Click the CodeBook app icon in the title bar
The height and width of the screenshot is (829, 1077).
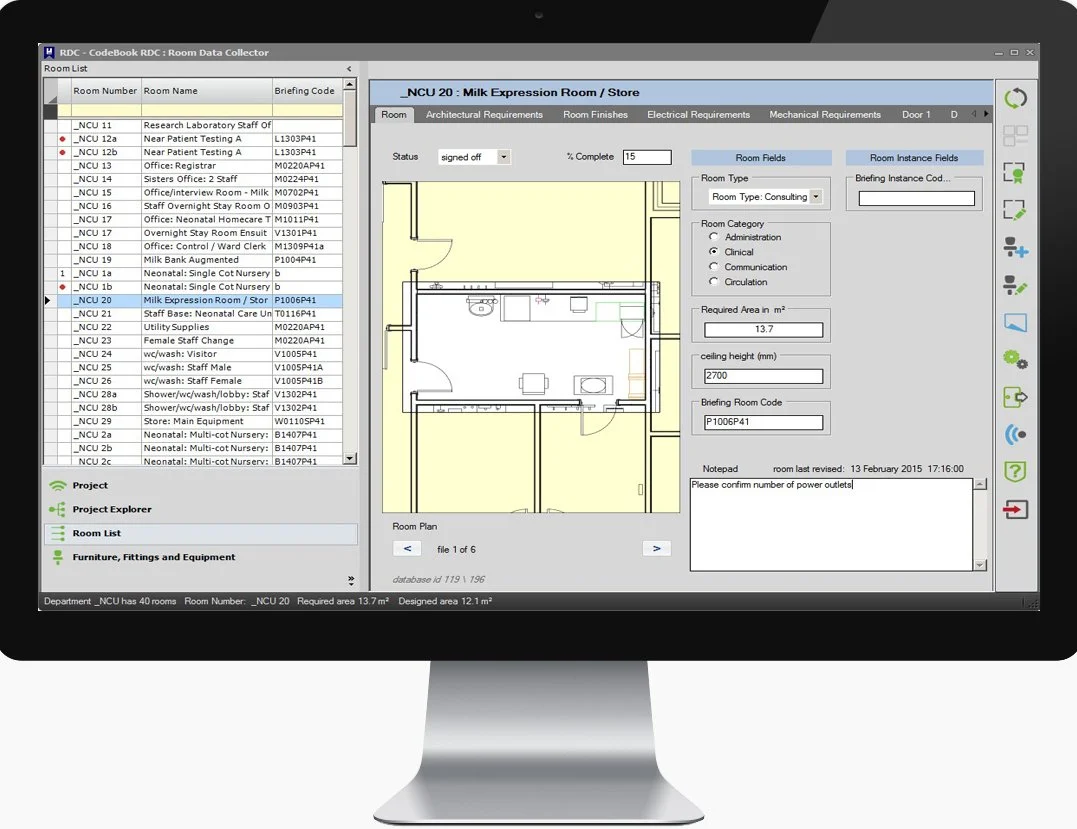pos(49,52)
